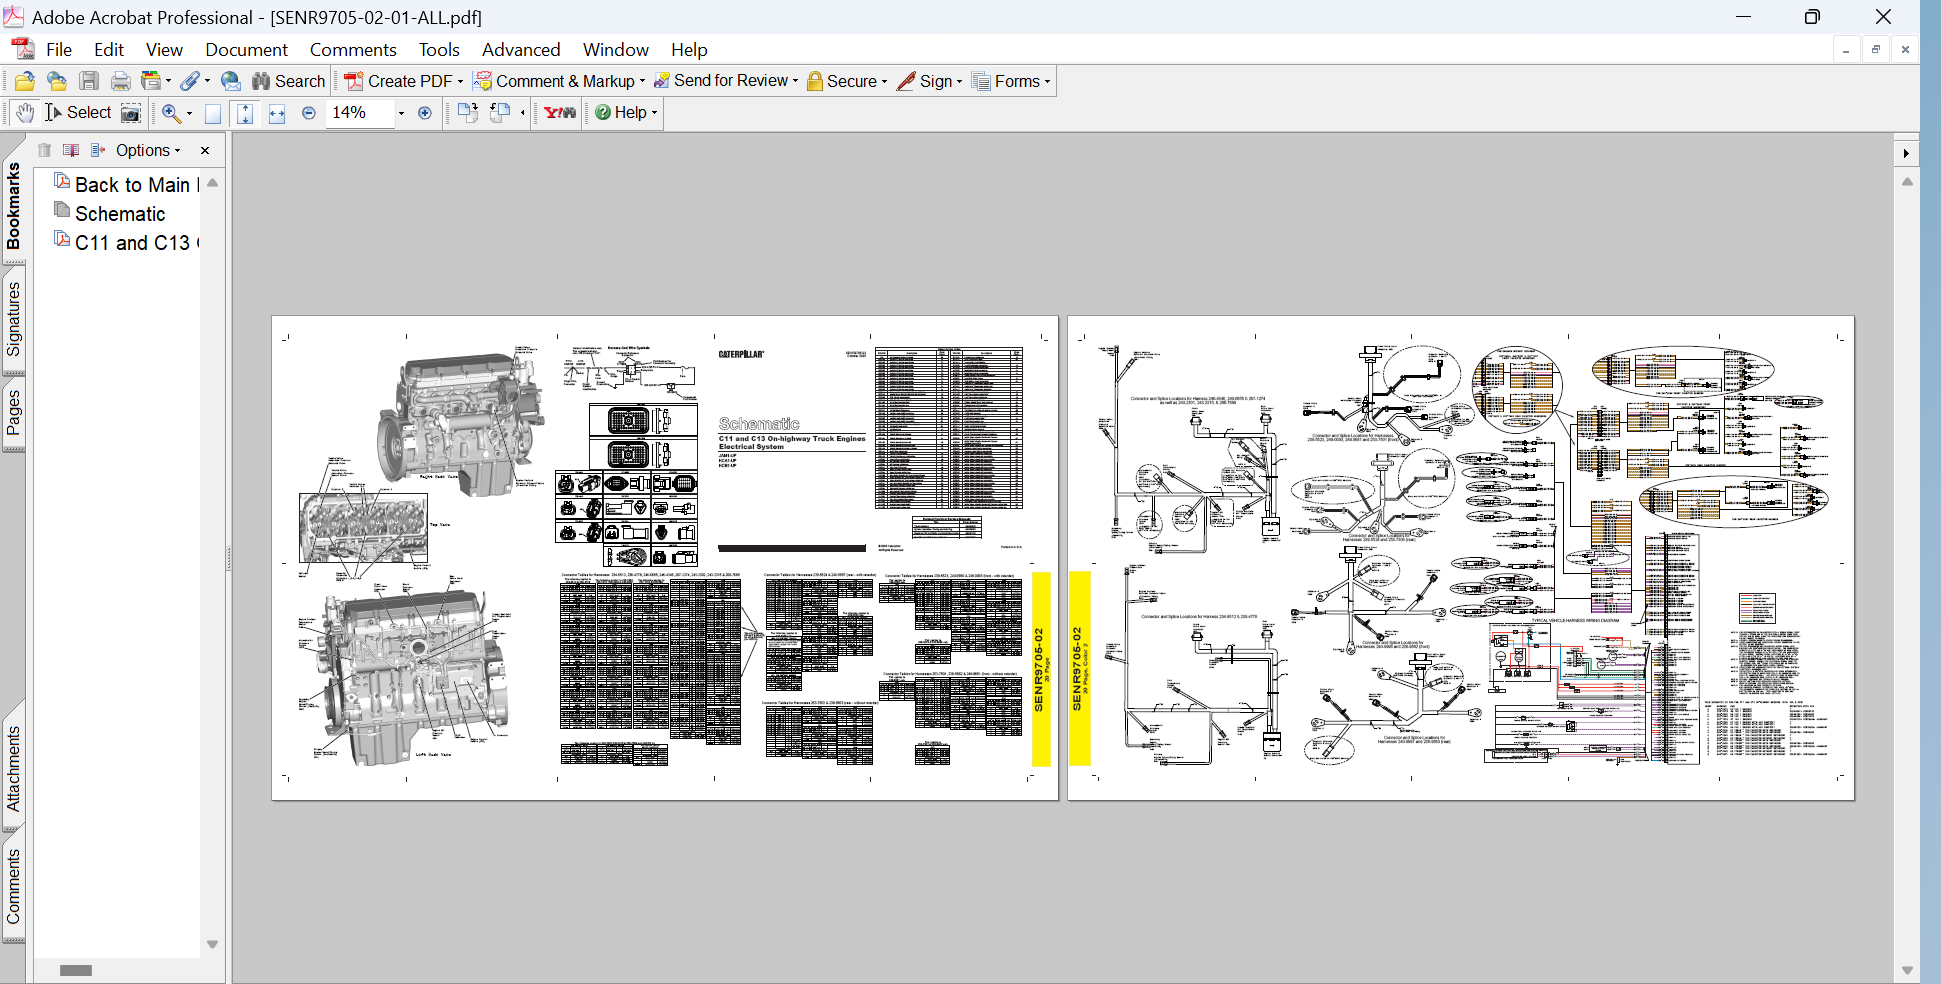
Task: Expand the Attach file dropdown arrow
Action: (207, 82)
